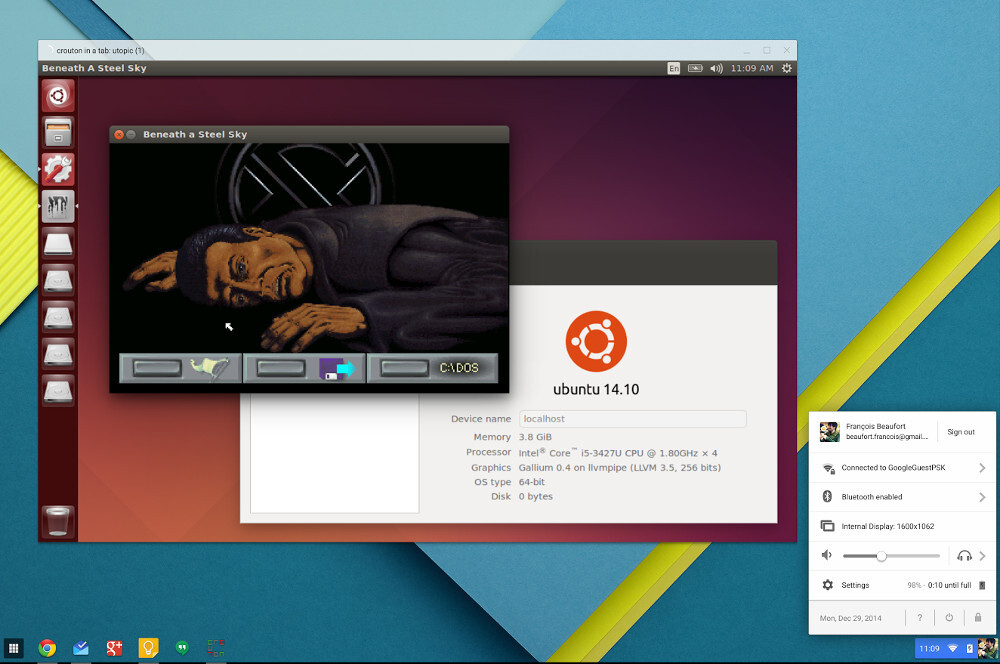Sign out of François Beaufort's account
1000x664 pixels.
pos(961,431)
